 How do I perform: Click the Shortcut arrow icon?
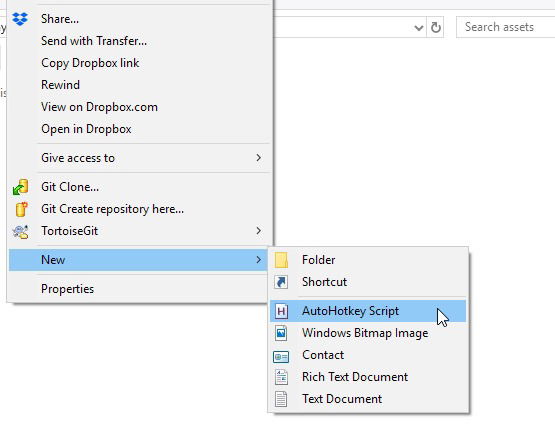click(x=281, y=282)
